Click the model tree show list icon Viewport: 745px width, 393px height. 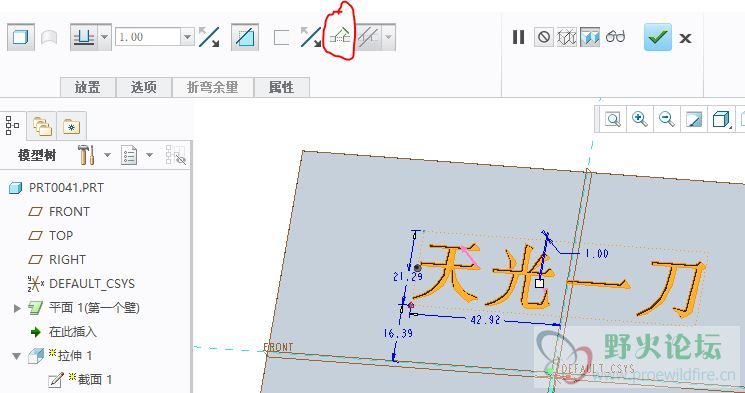click(x=129, y=155)
